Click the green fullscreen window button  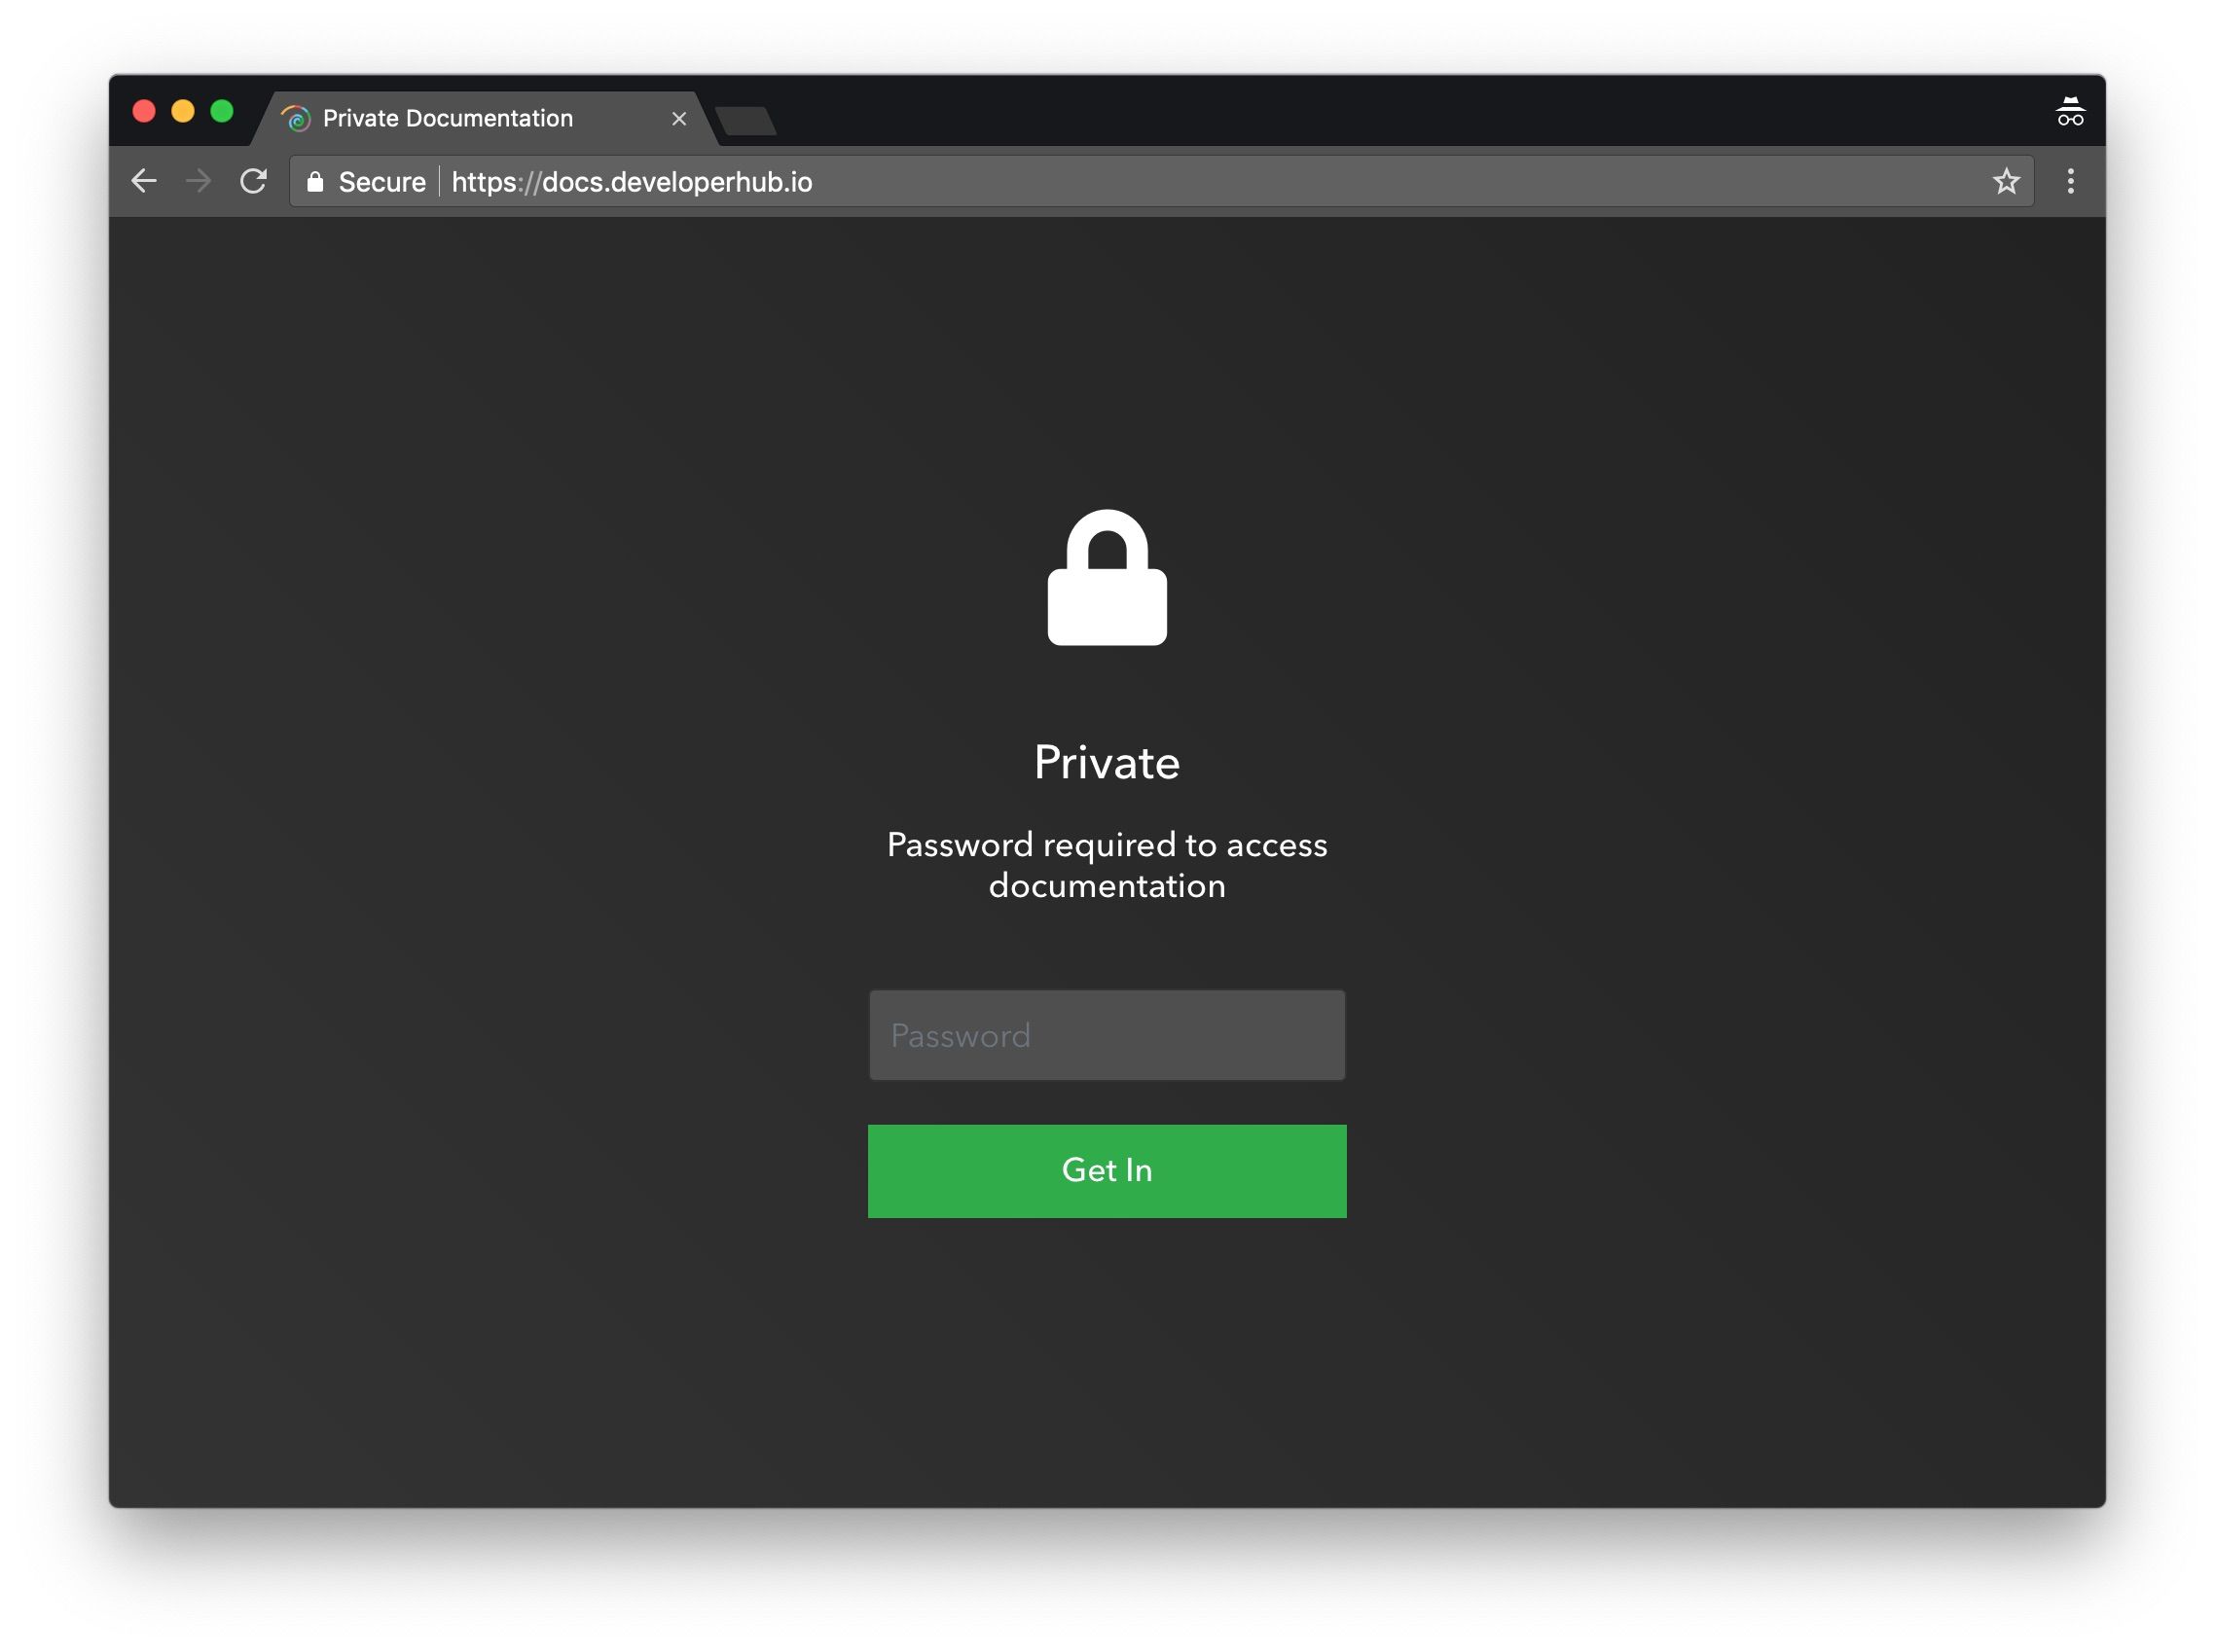tap(222, 111)
